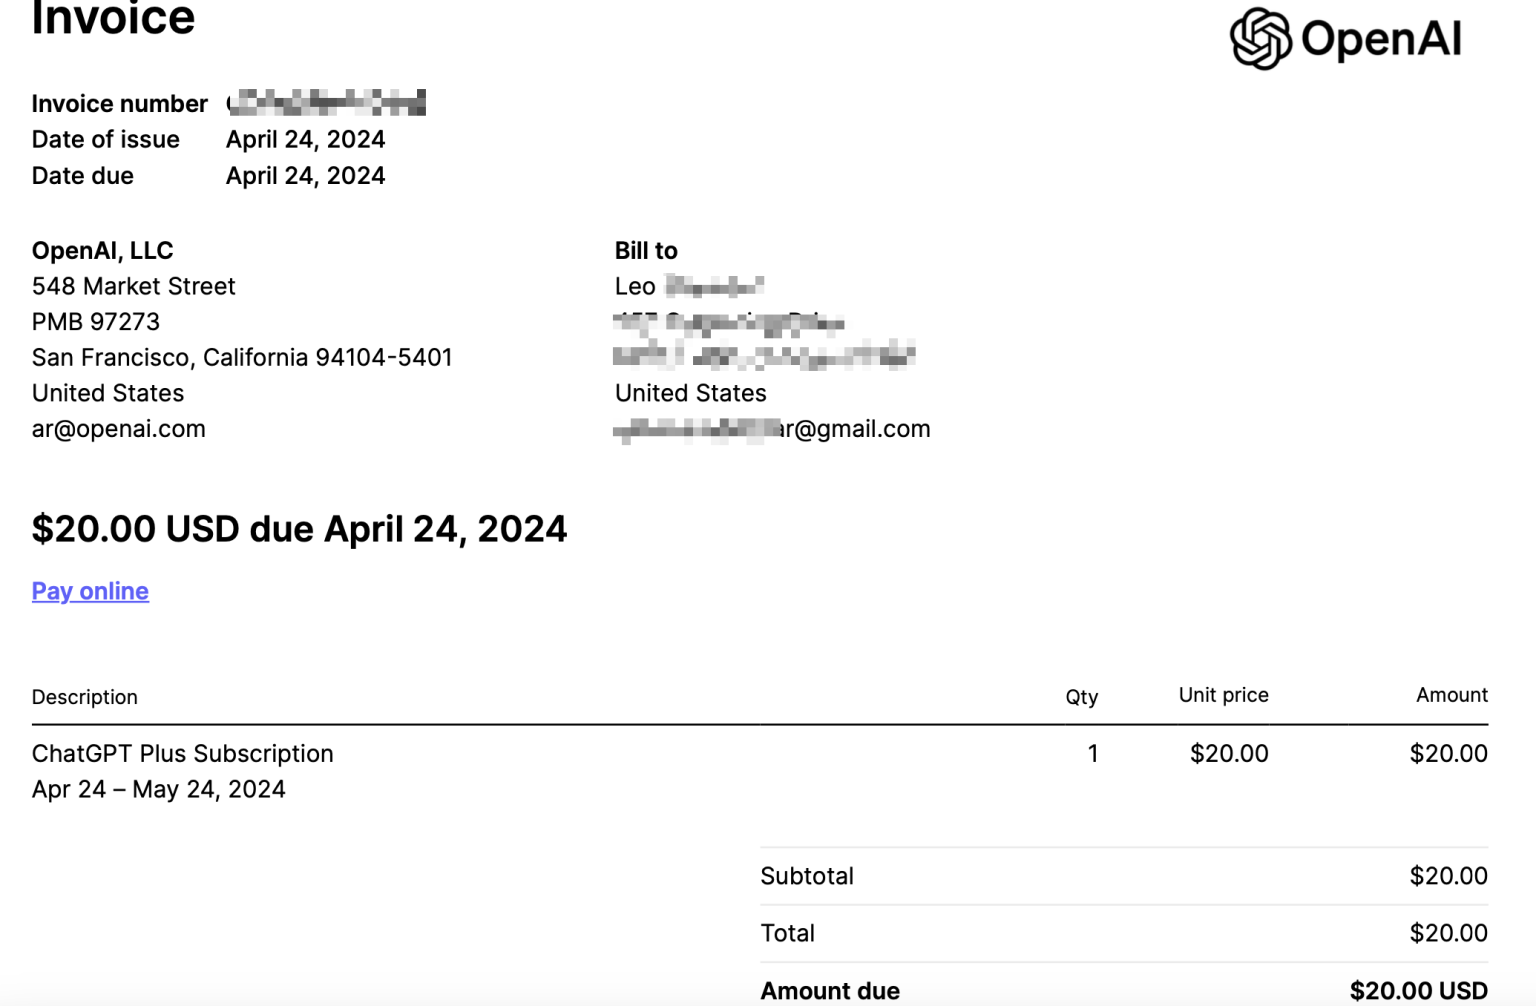This screenshot has width=1536, height=1006.
Task: Click the Qty column header
Action: (x=1081, y=697)
